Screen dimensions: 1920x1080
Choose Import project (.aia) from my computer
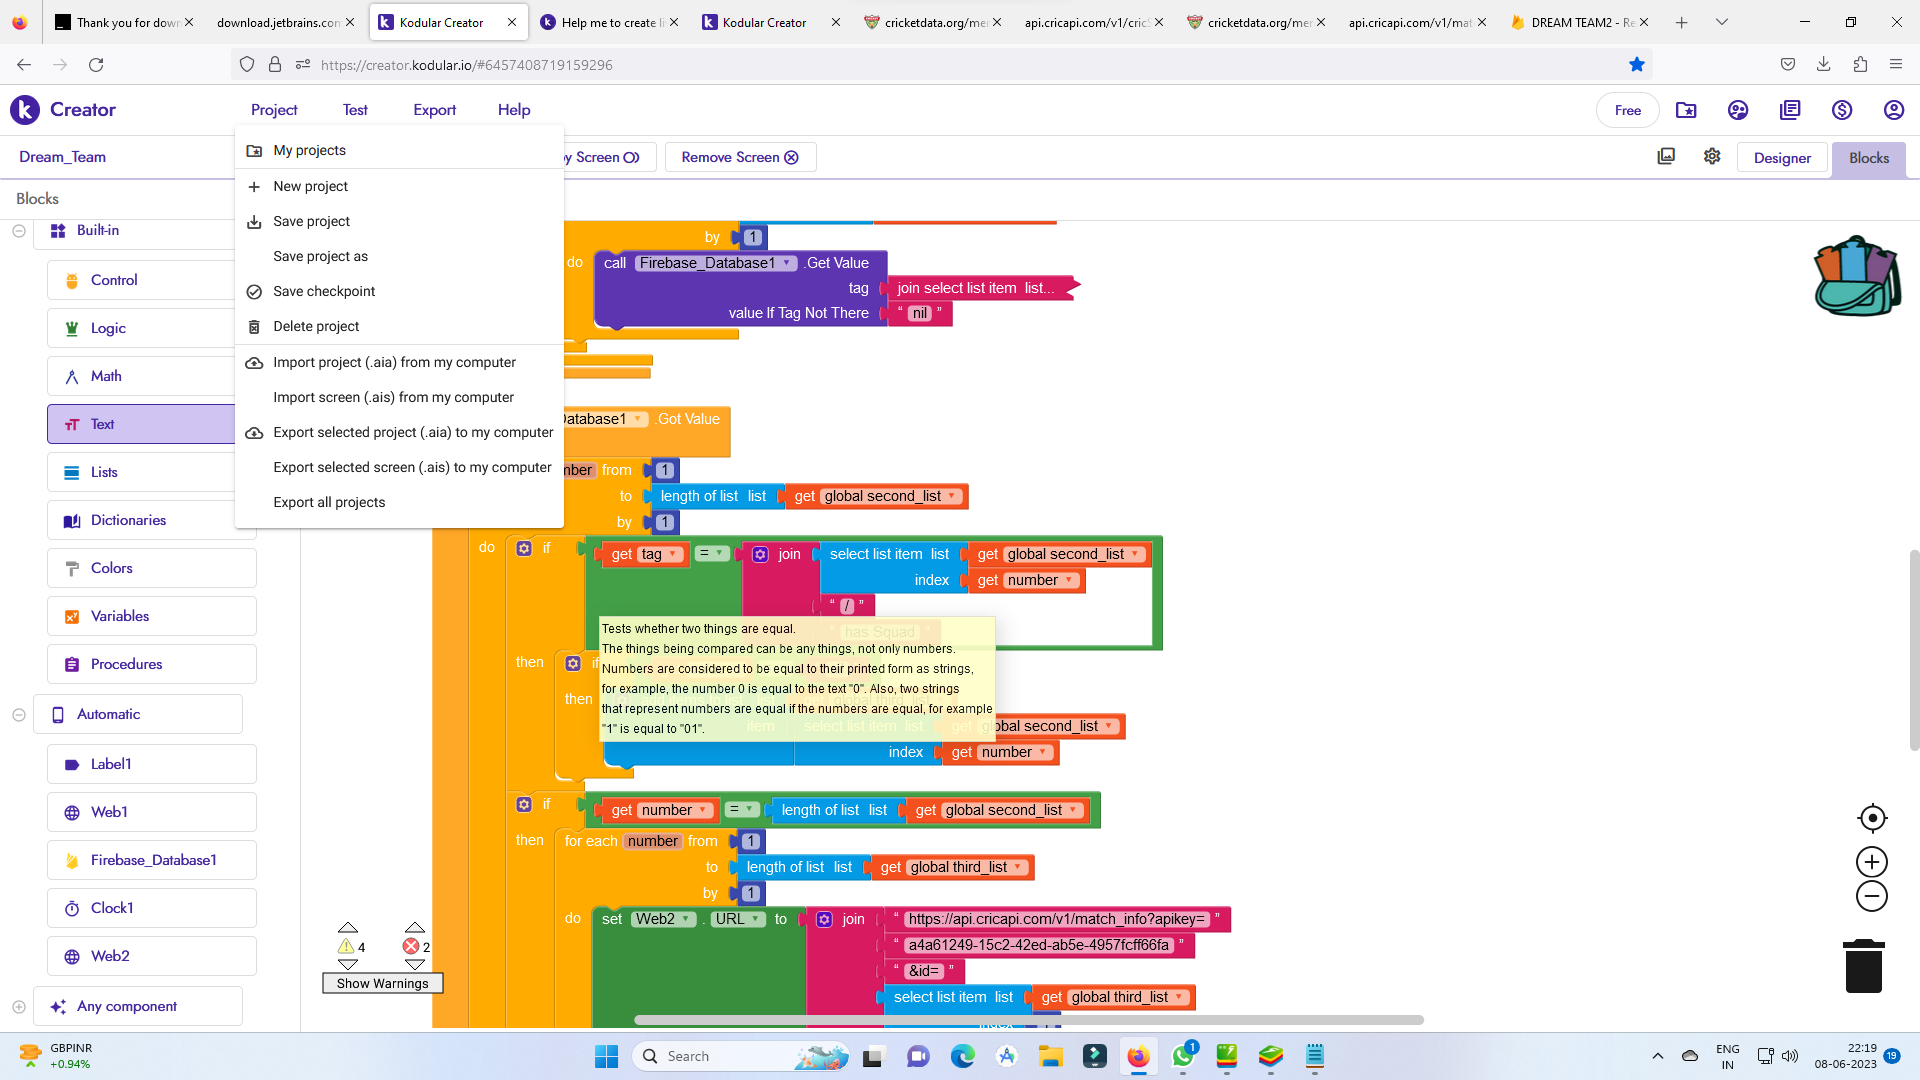click(399, 363)
